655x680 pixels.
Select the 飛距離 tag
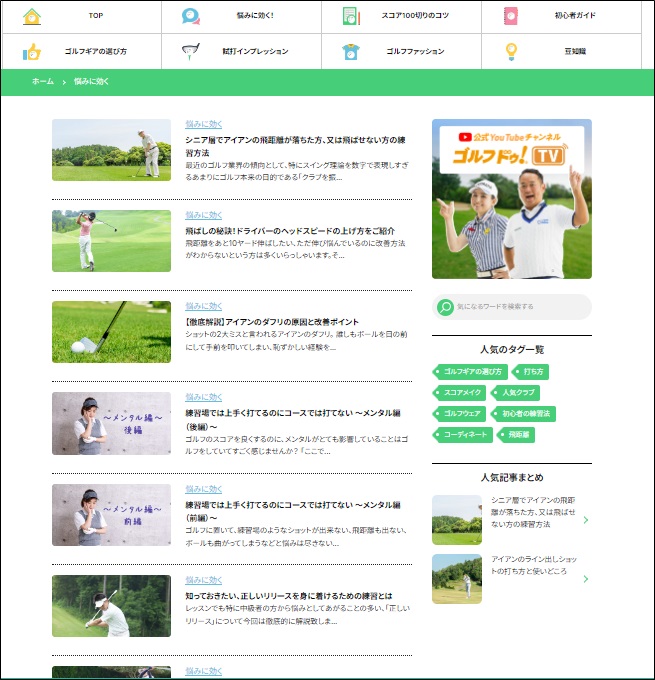516,435
